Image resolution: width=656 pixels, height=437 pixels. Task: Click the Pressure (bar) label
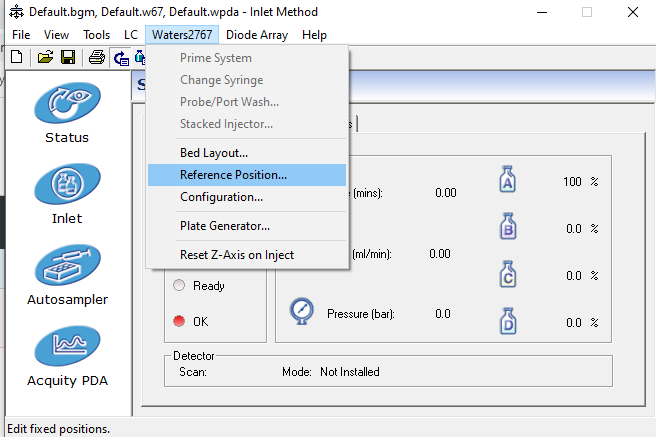click(x=361, y=314)
